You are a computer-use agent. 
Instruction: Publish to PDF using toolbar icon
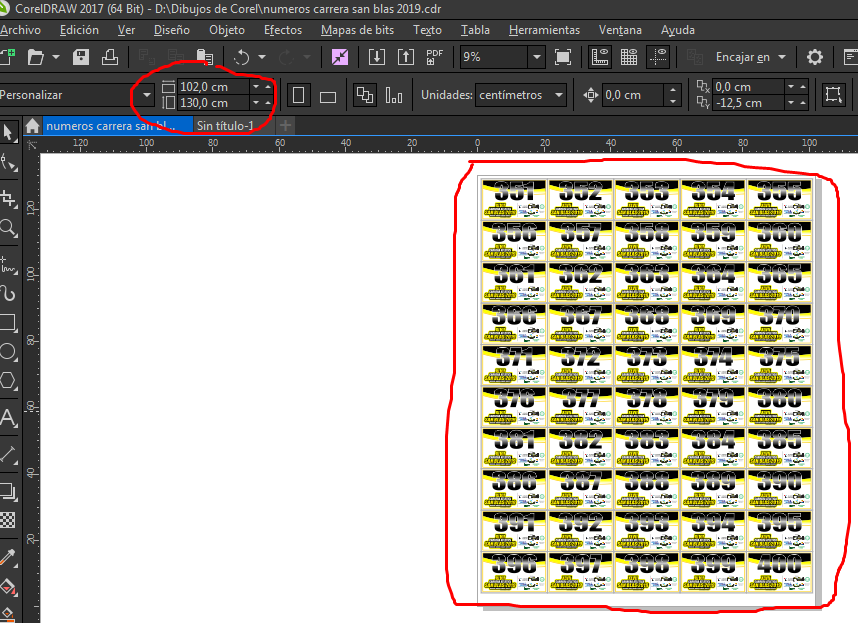tap(434, 57)
